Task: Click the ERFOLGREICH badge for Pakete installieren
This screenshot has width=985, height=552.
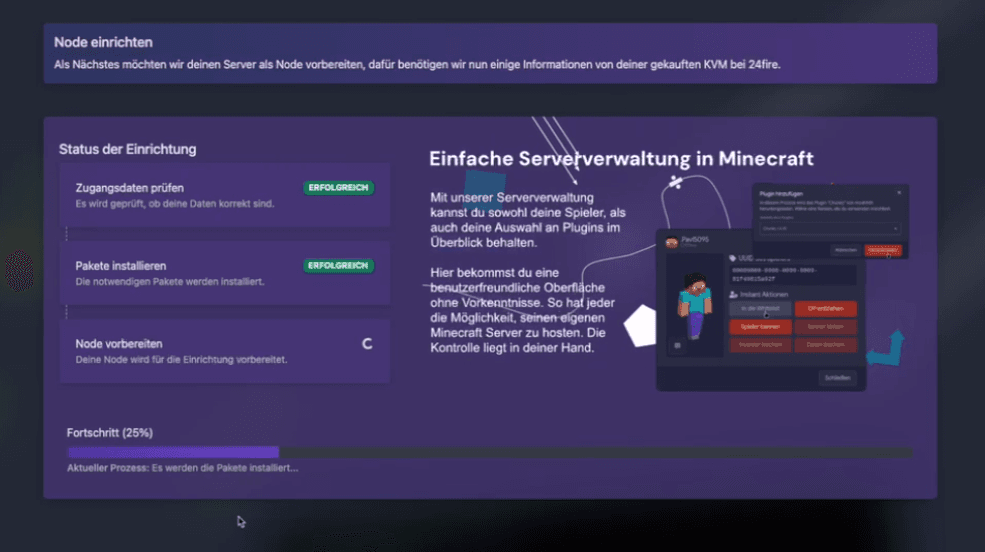Action: (338, 266)
